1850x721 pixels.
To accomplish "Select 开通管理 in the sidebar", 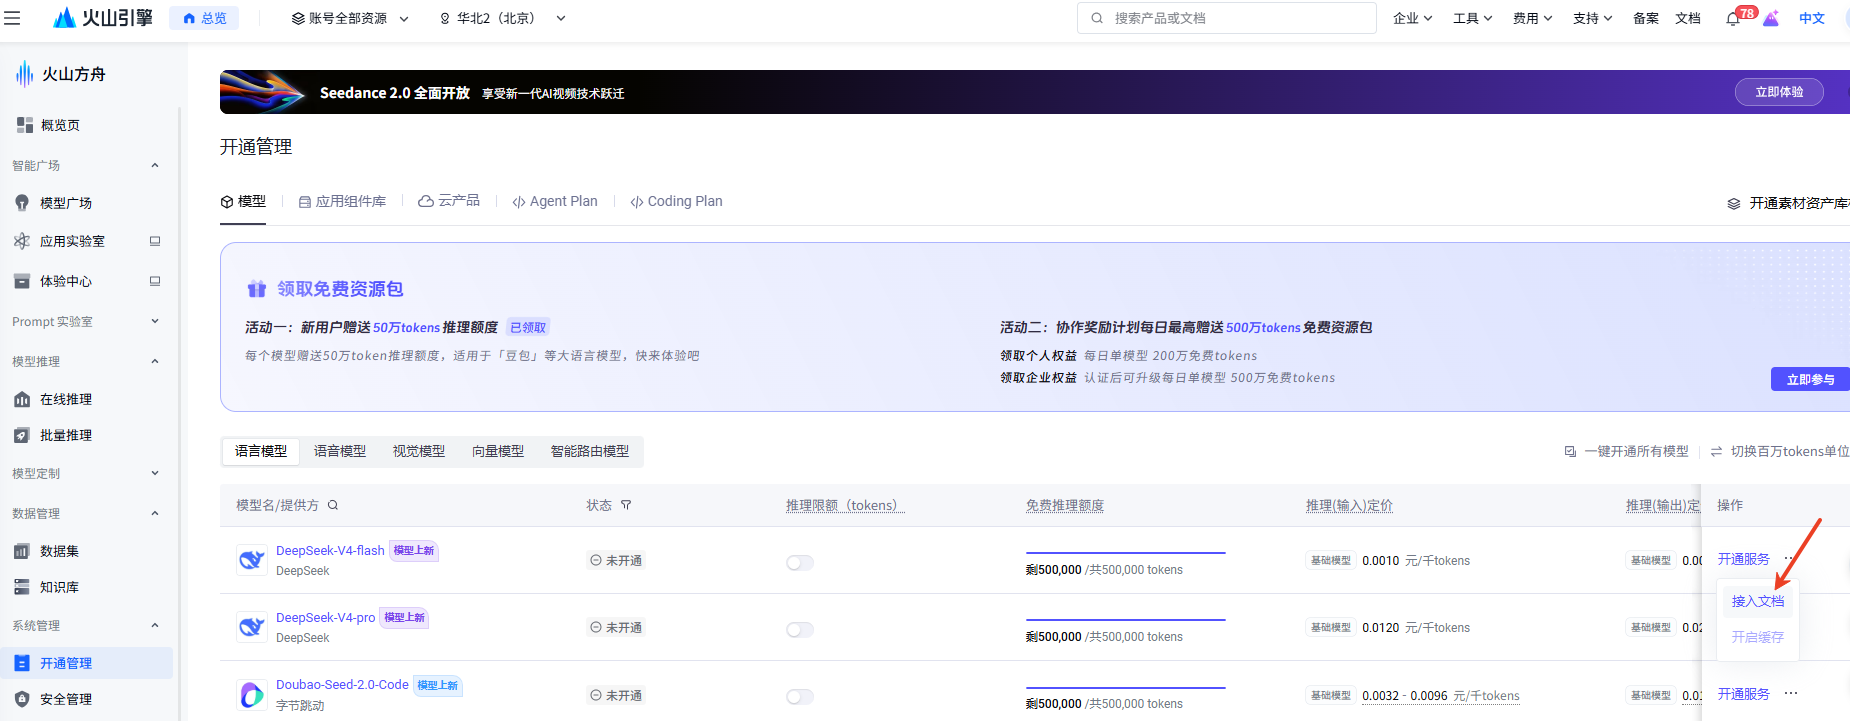I will (86, 663).
